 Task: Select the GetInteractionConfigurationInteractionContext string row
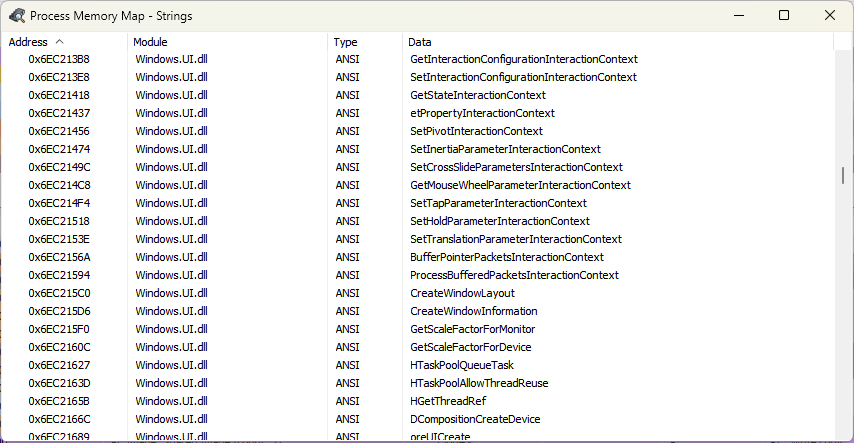tap(523, 59)
